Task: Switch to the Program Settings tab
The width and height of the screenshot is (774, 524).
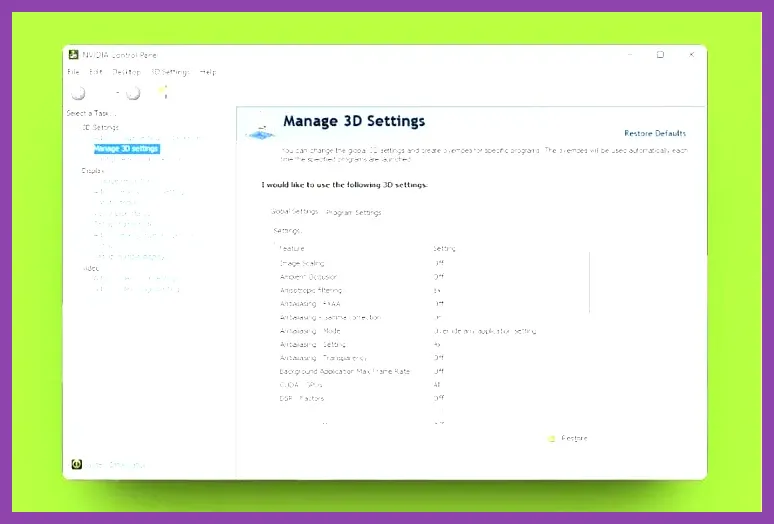Action: (x=353, y=213)
